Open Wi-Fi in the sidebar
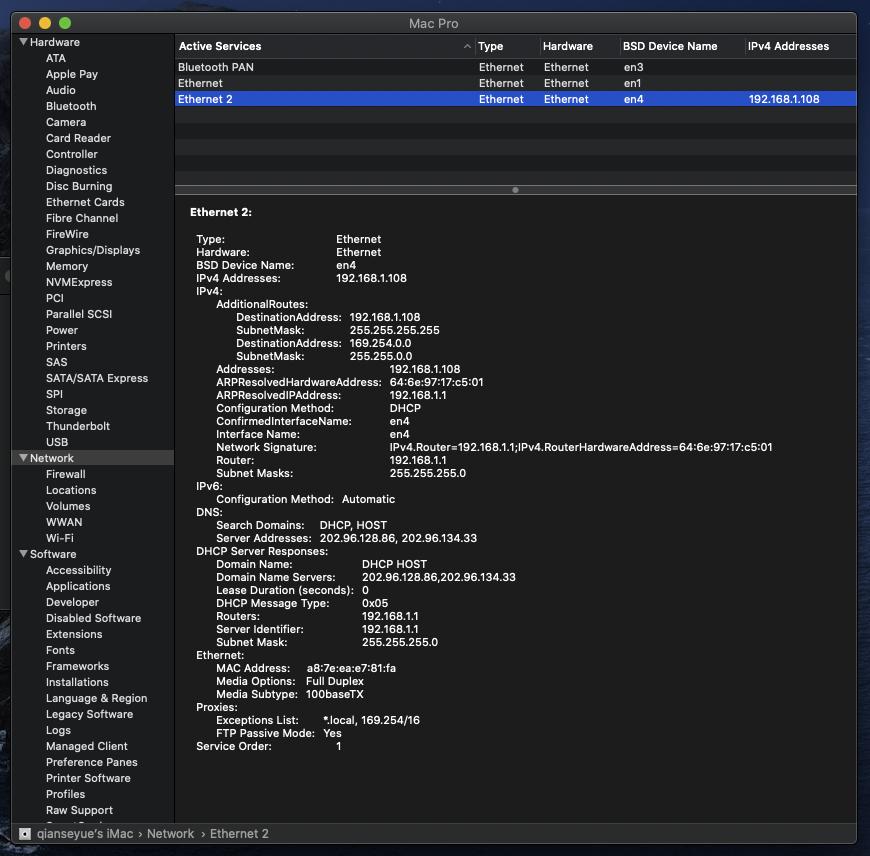Viewport: 870px width, 856px height. pos(60,538)
